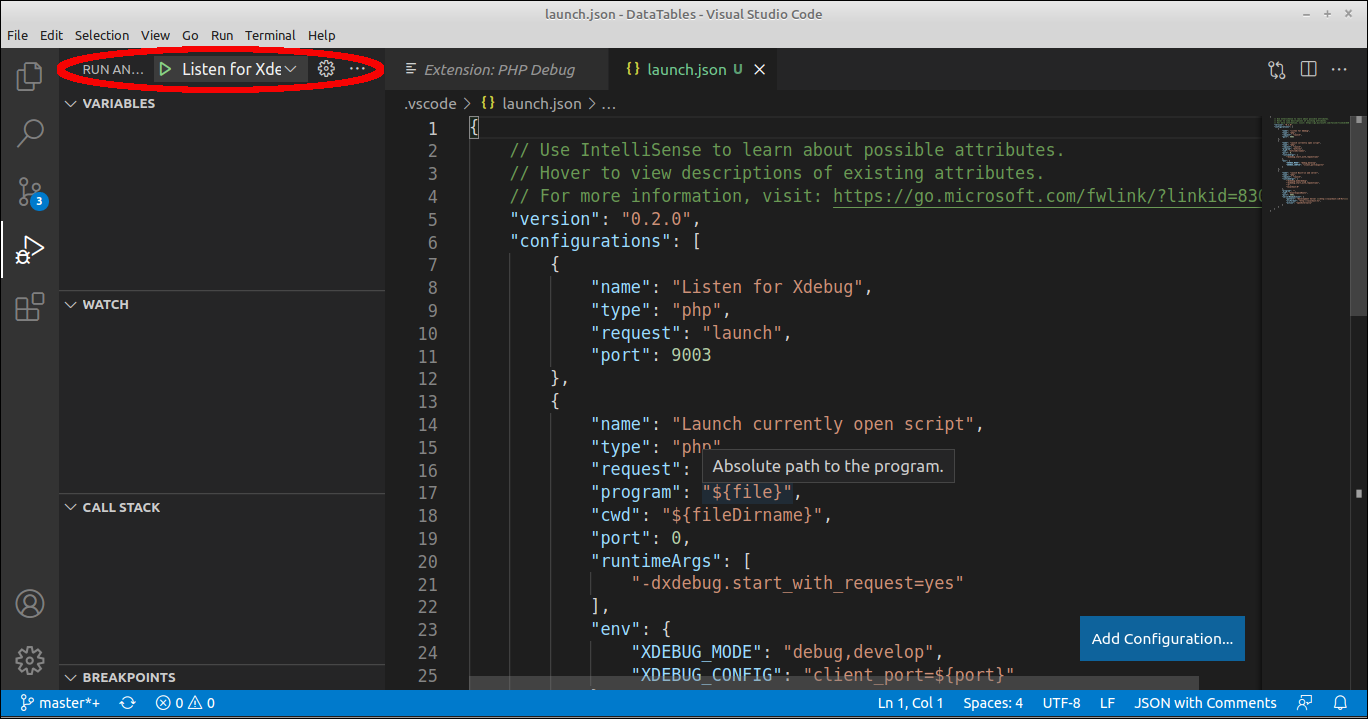Image resolution: width=1368 pixels, height=719 pixels.
Task: Open the Manage settings gear icon
Action: [29, 661]
